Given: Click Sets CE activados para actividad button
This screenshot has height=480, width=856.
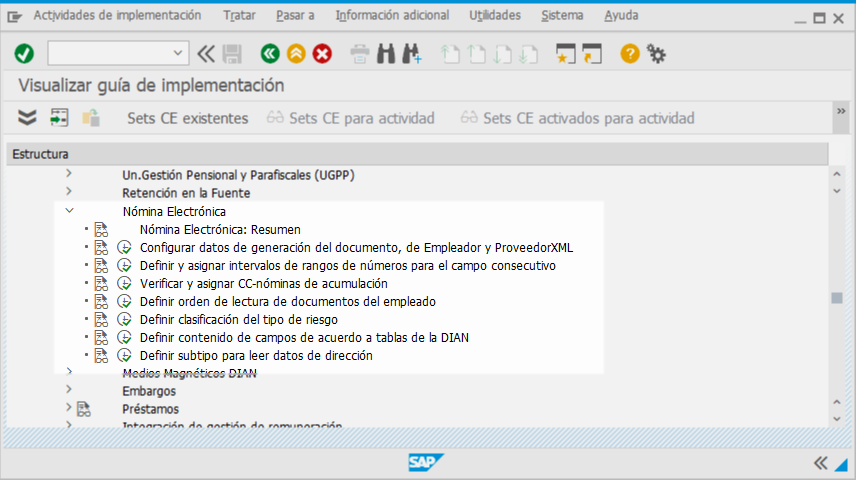Looking at the screenshot, I should pyautogui.click(x=578, y=118).
